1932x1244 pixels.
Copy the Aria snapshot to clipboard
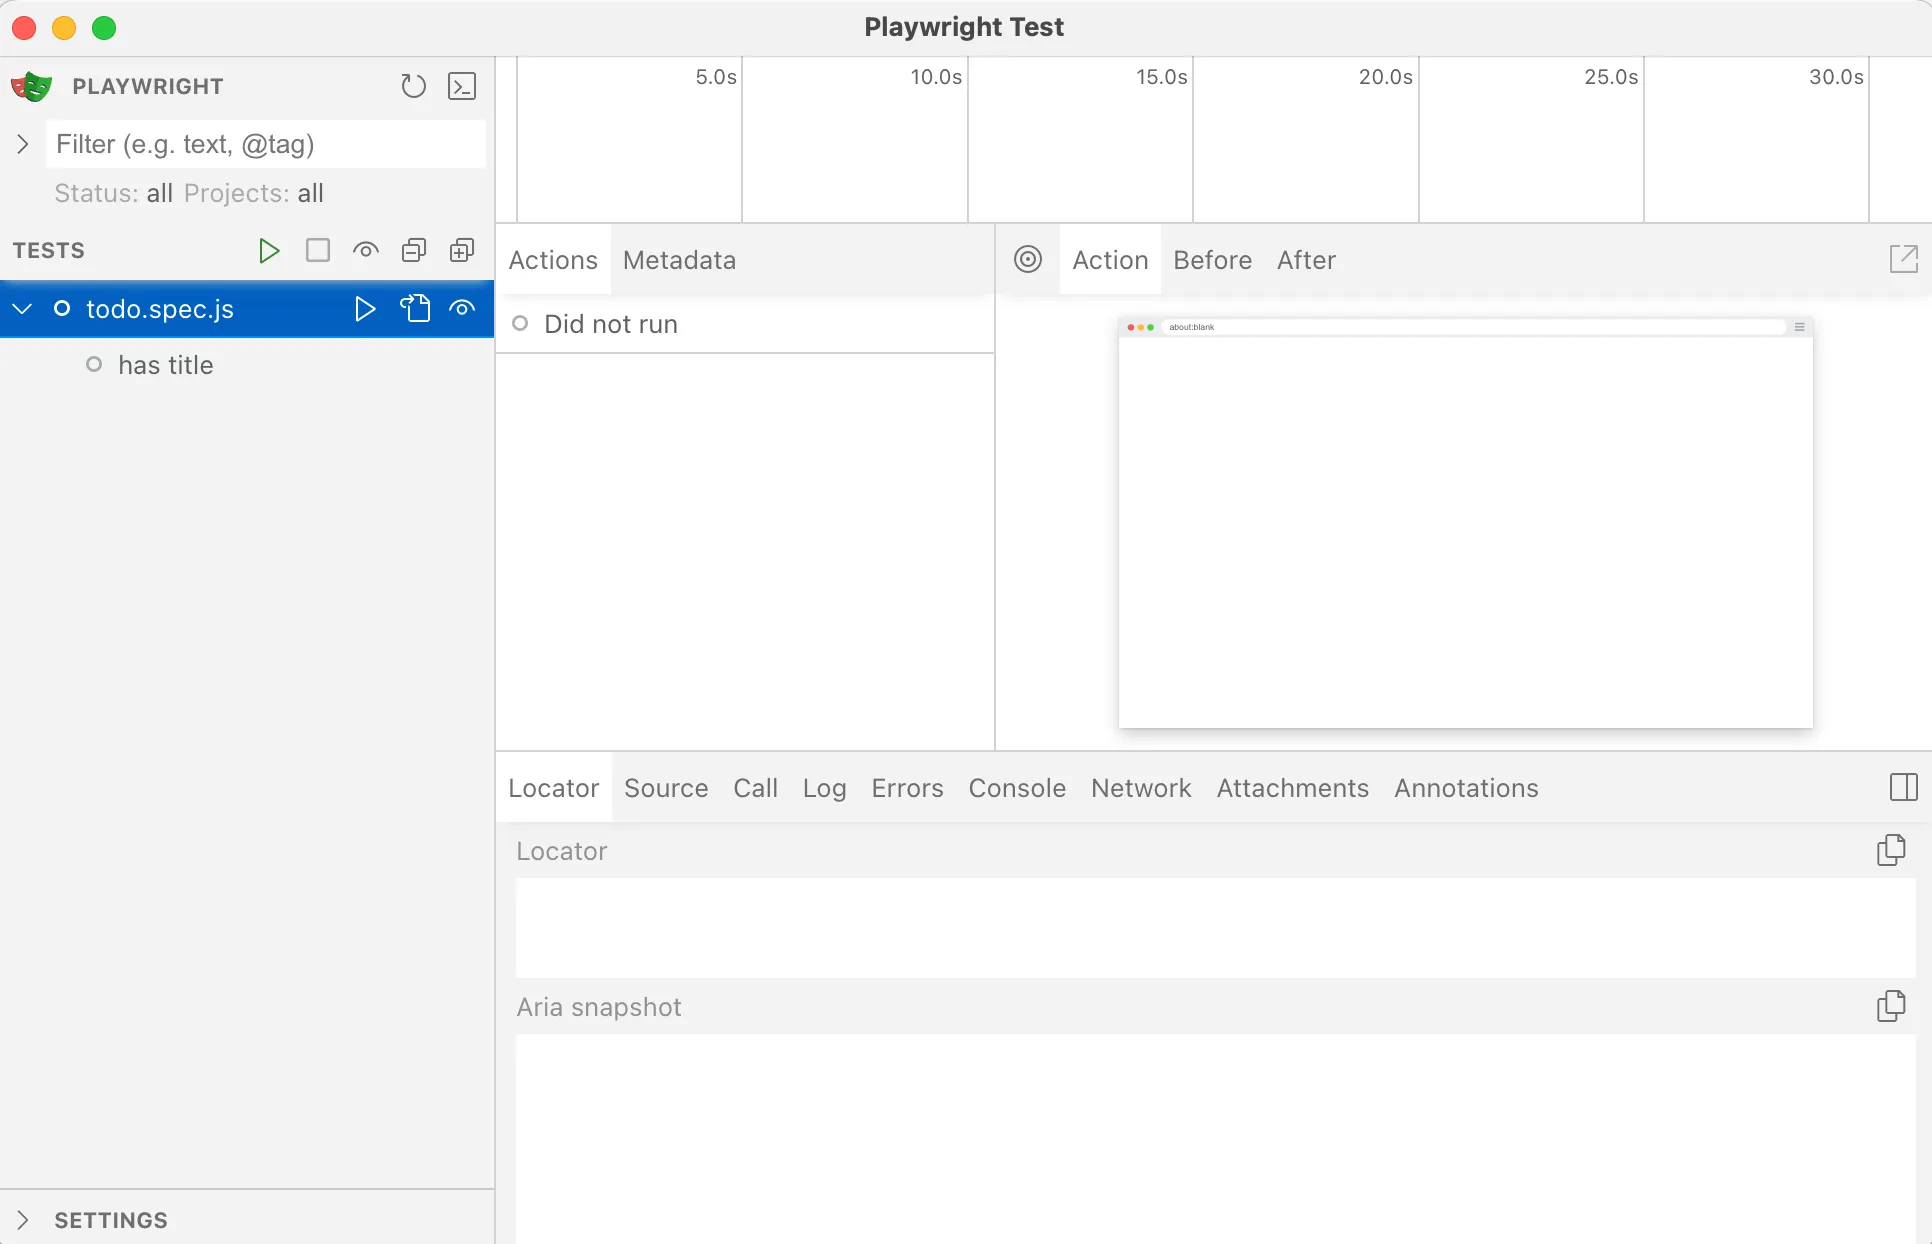1891,1006
